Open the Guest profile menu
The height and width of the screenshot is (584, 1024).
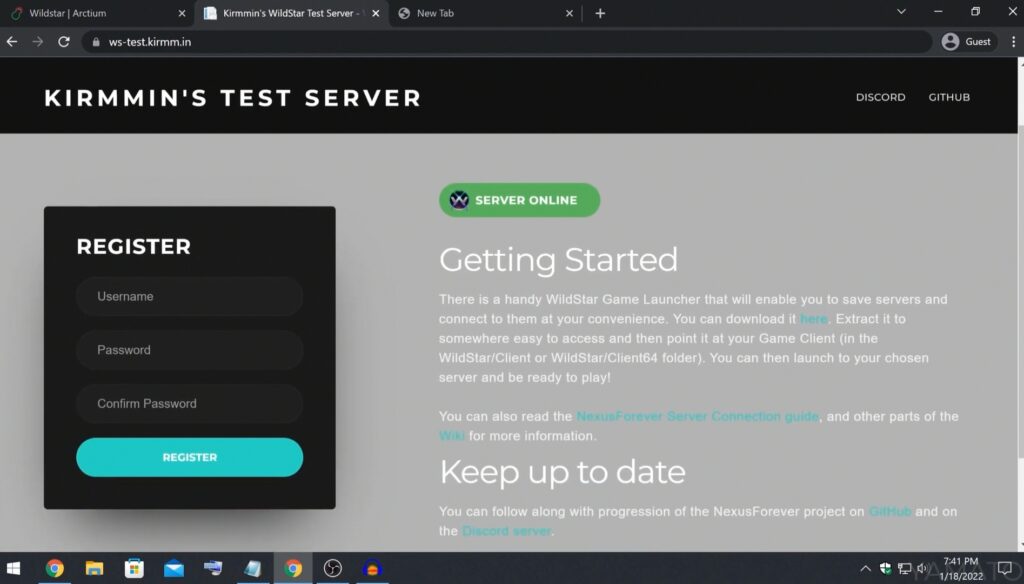pyautogui.click(x=967, y=42)
